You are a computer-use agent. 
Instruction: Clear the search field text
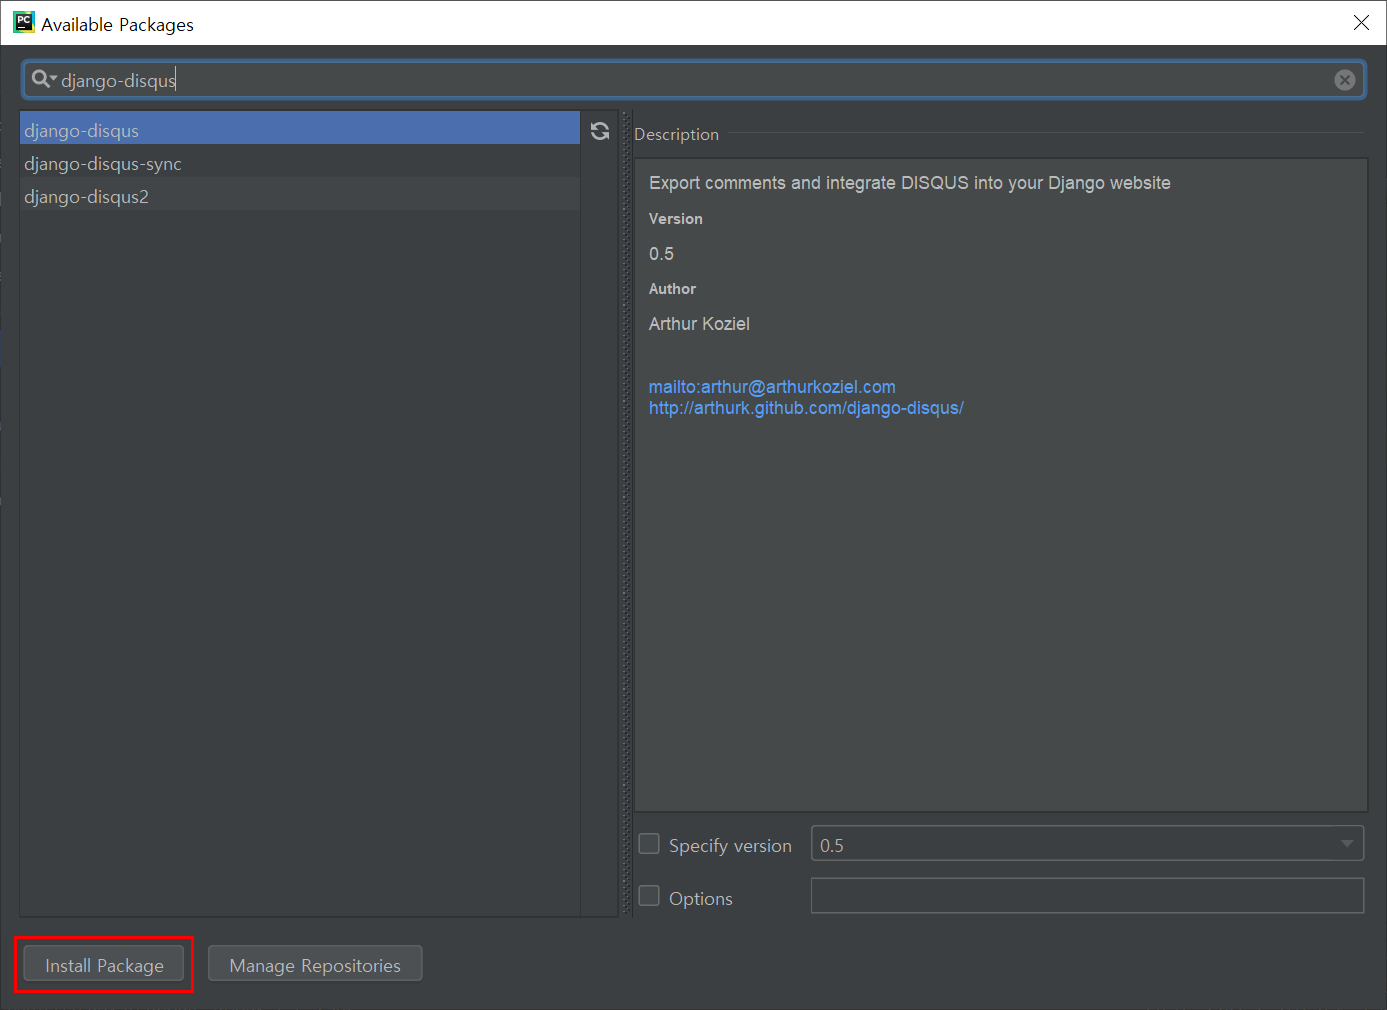1345,80
